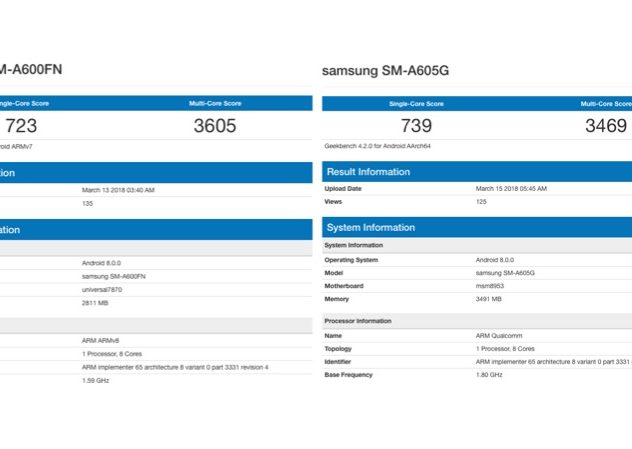Click the Upload Date label

pyautogui.click(x=343, y=189)
